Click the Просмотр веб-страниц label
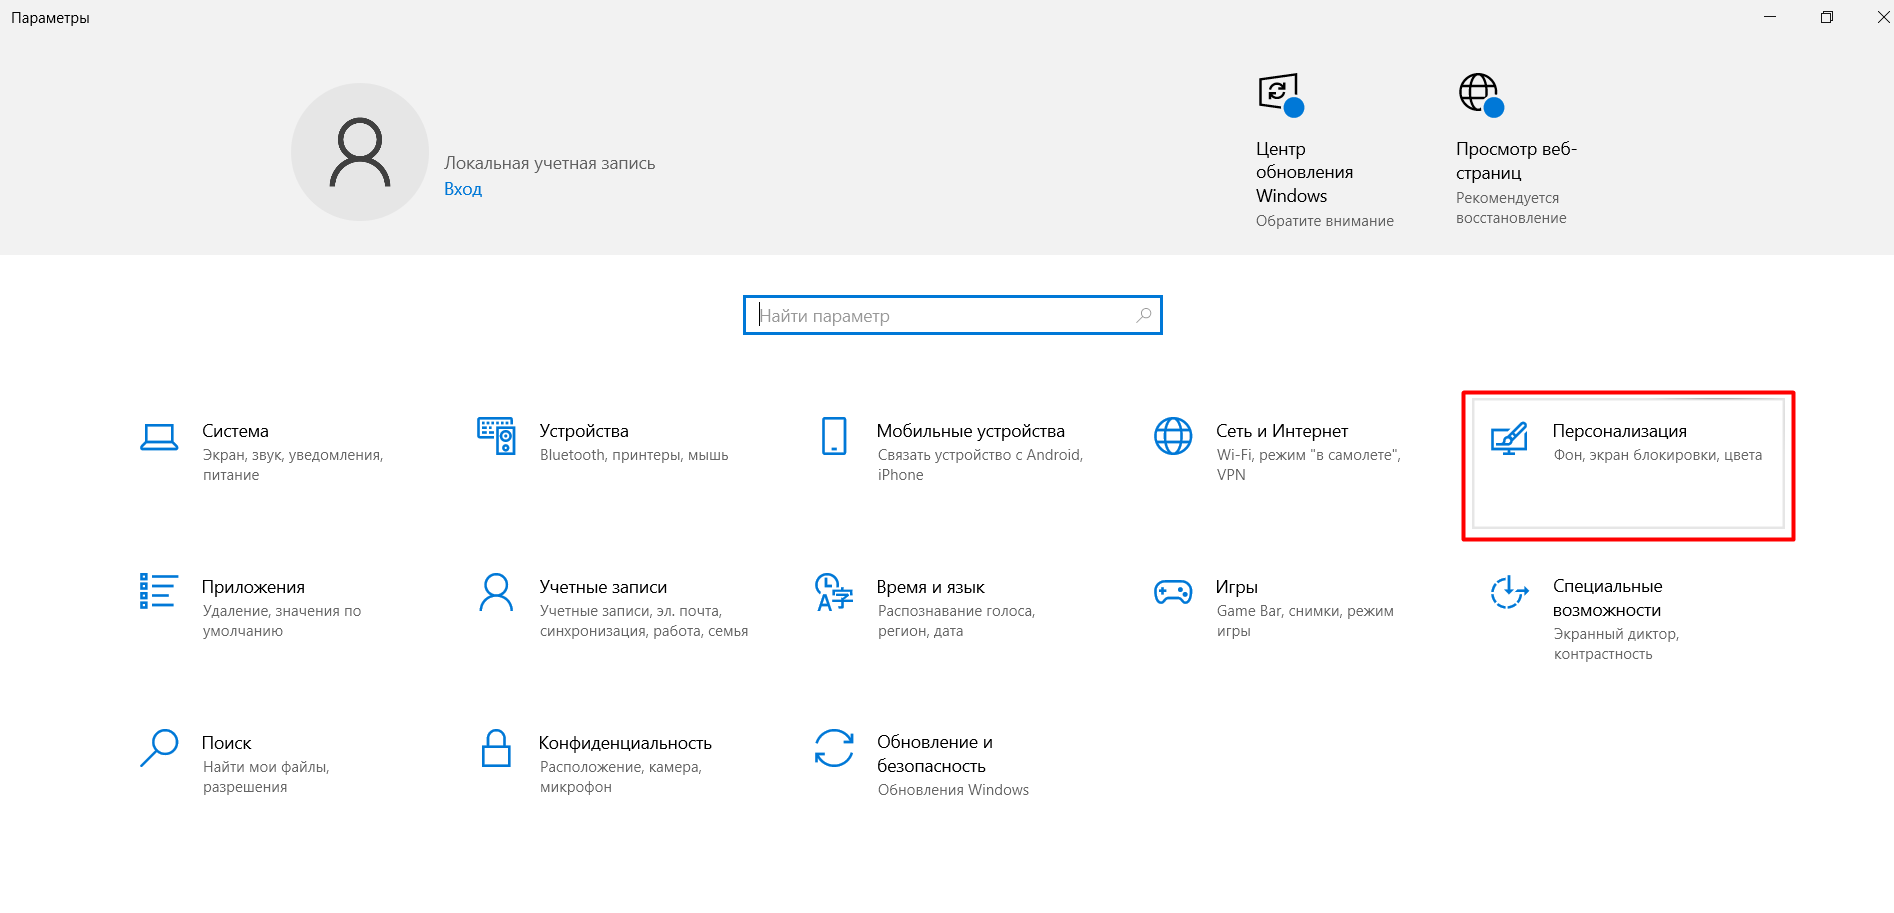The width and height of the screenshot is (1894, 913). point(1516,161)
